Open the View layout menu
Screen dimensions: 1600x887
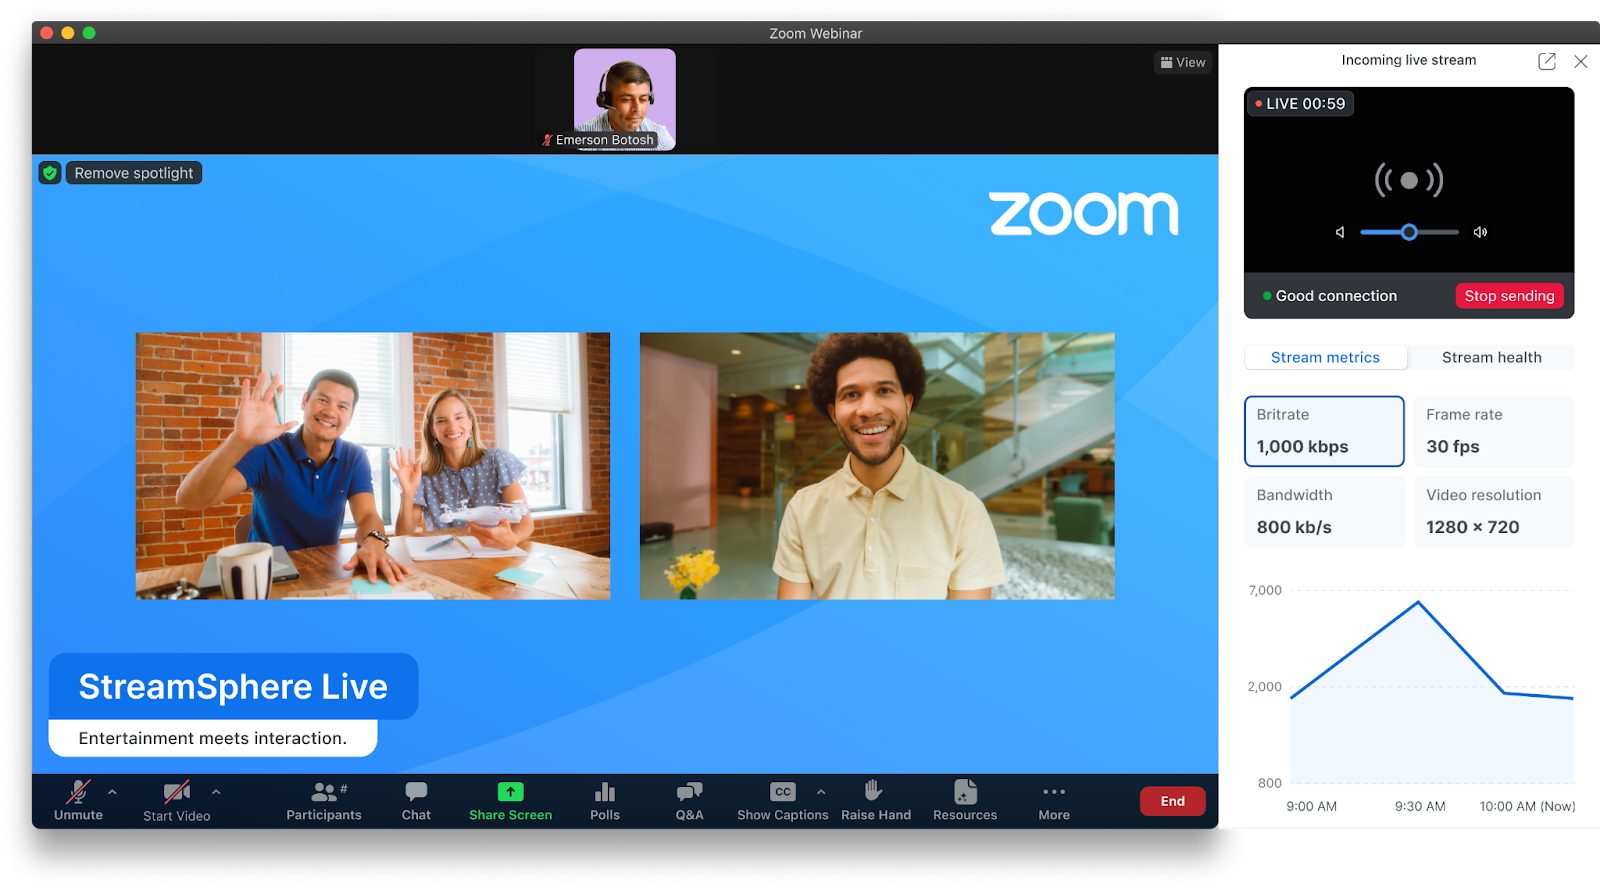coord(1183,62)
